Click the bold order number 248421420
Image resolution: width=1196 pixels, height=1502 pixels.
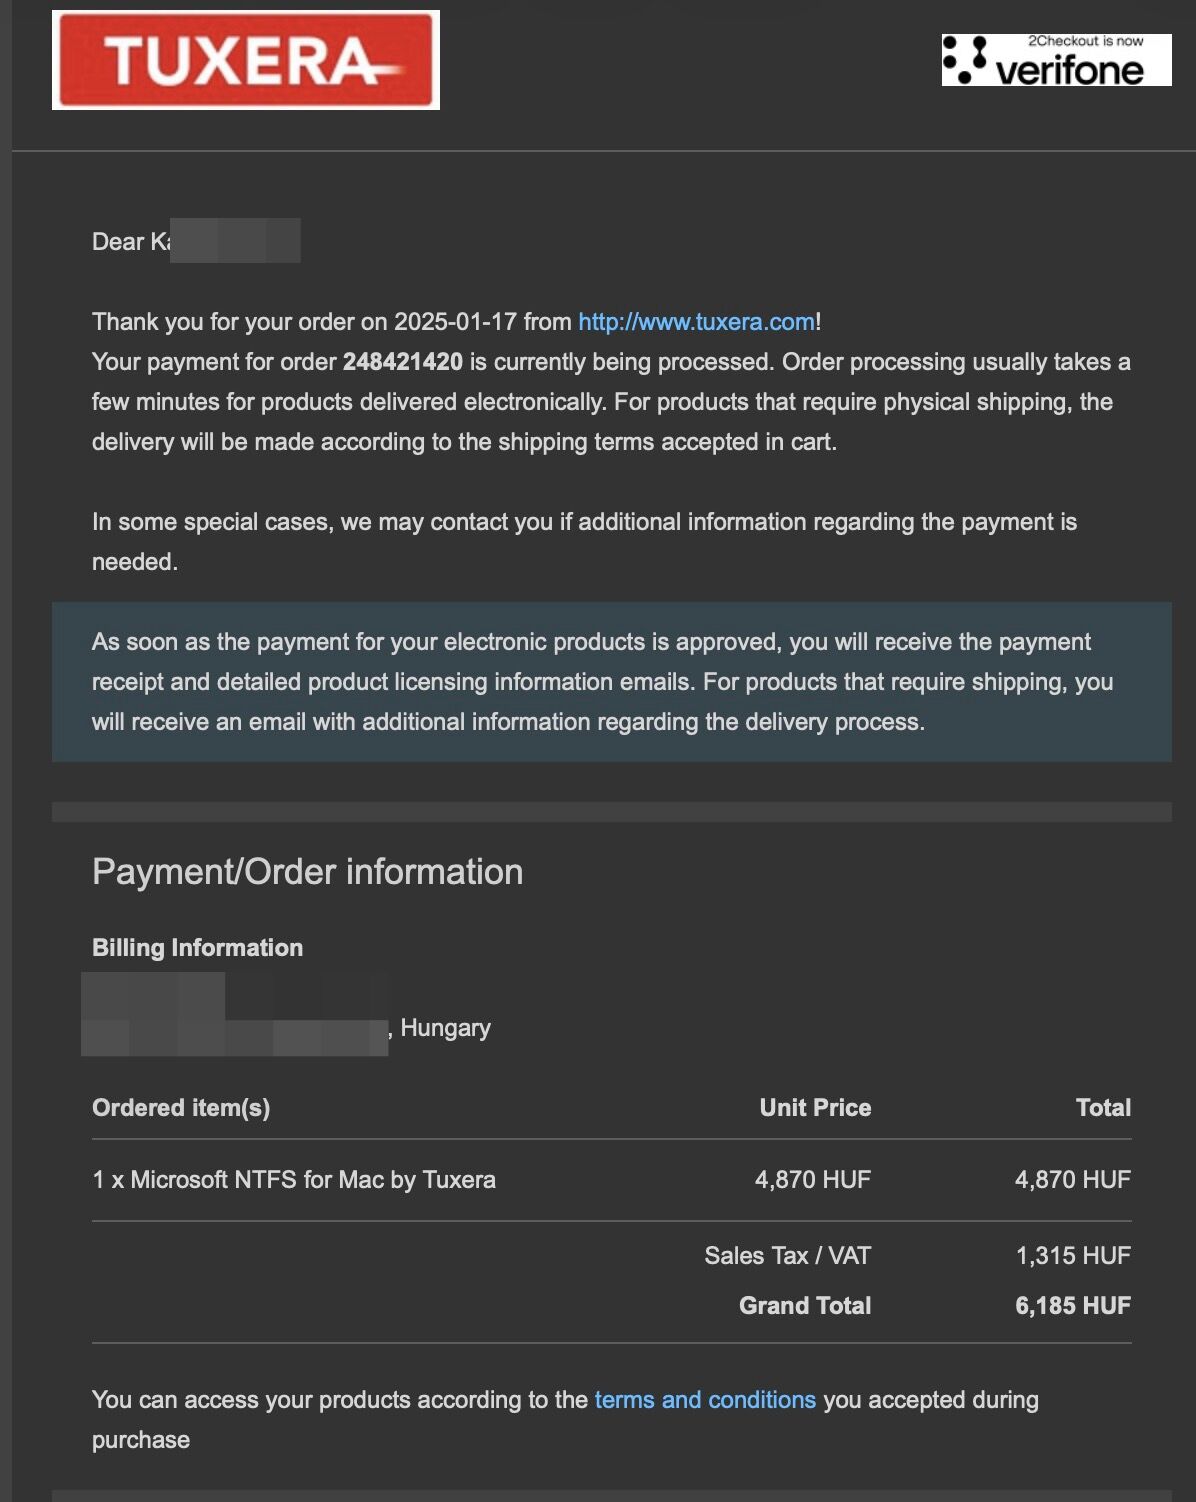(402, 362)
